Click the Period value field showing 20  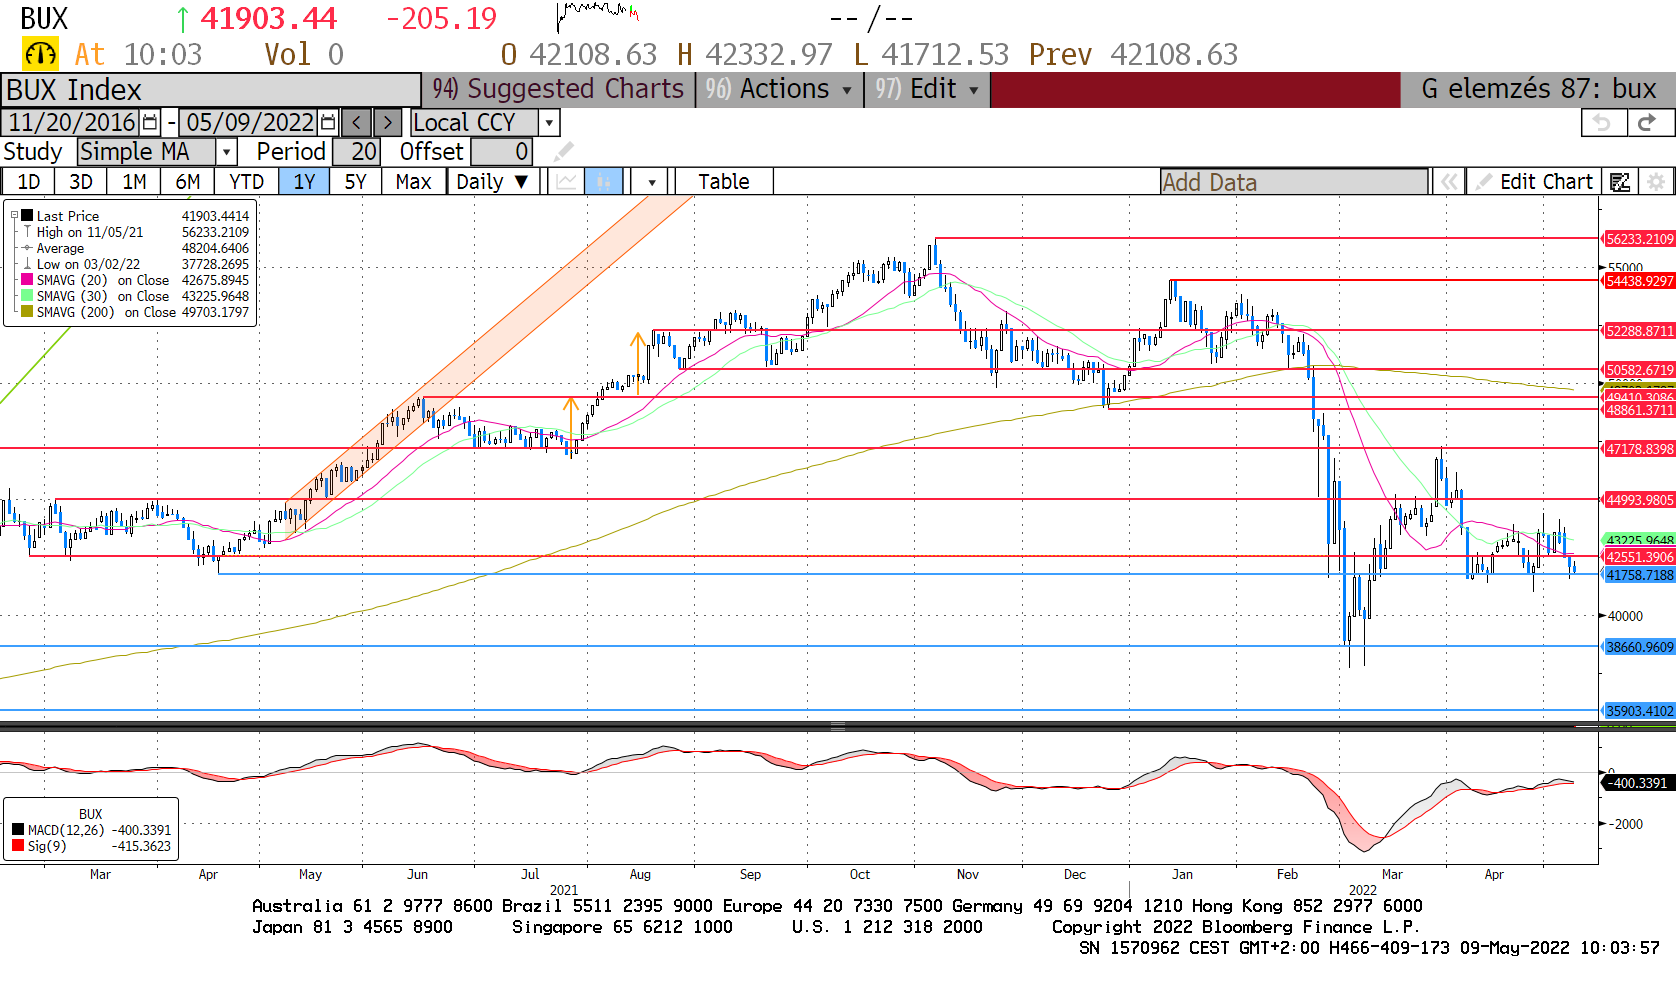tap(356, 152)
